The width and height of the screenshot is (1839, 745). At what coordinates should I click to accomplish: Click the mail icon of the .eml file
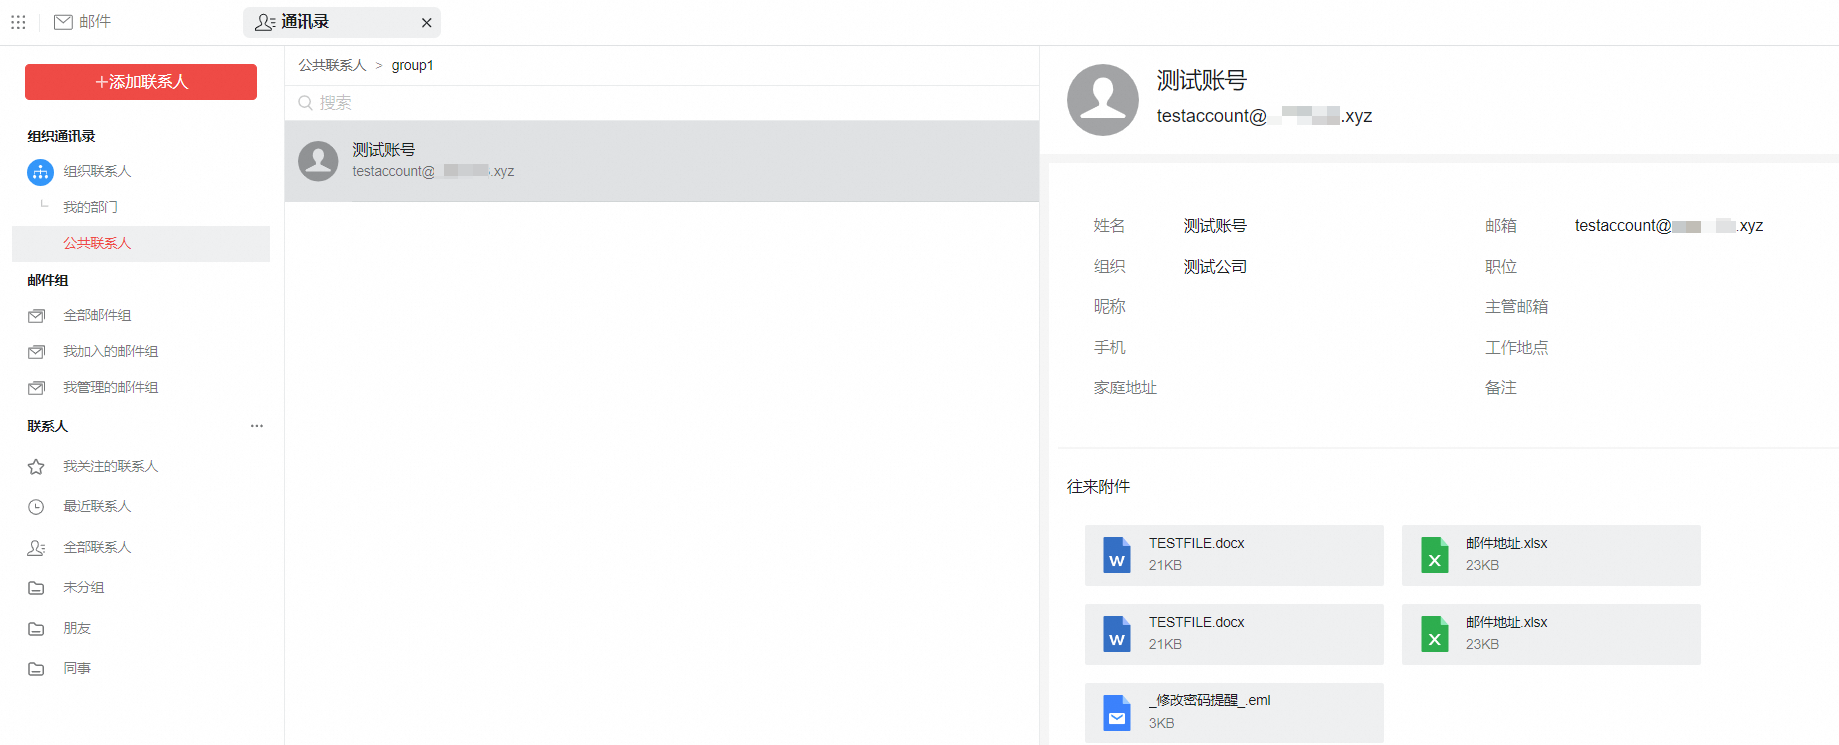1117,713
